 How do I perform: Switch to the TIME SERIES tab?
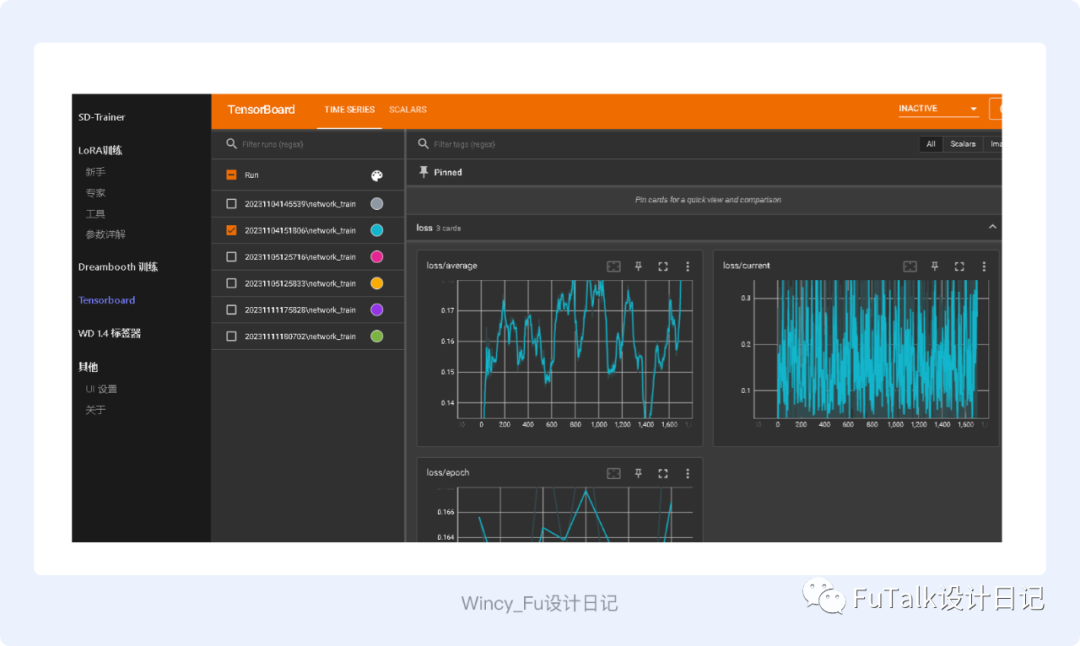[x=349, y=110]
